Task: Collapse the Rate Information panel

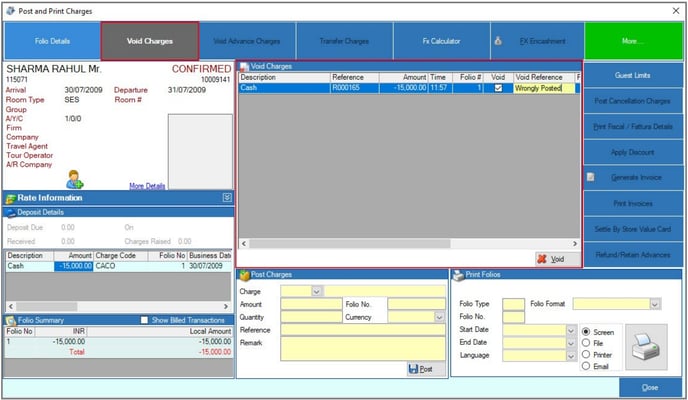Action: (227, 198)
